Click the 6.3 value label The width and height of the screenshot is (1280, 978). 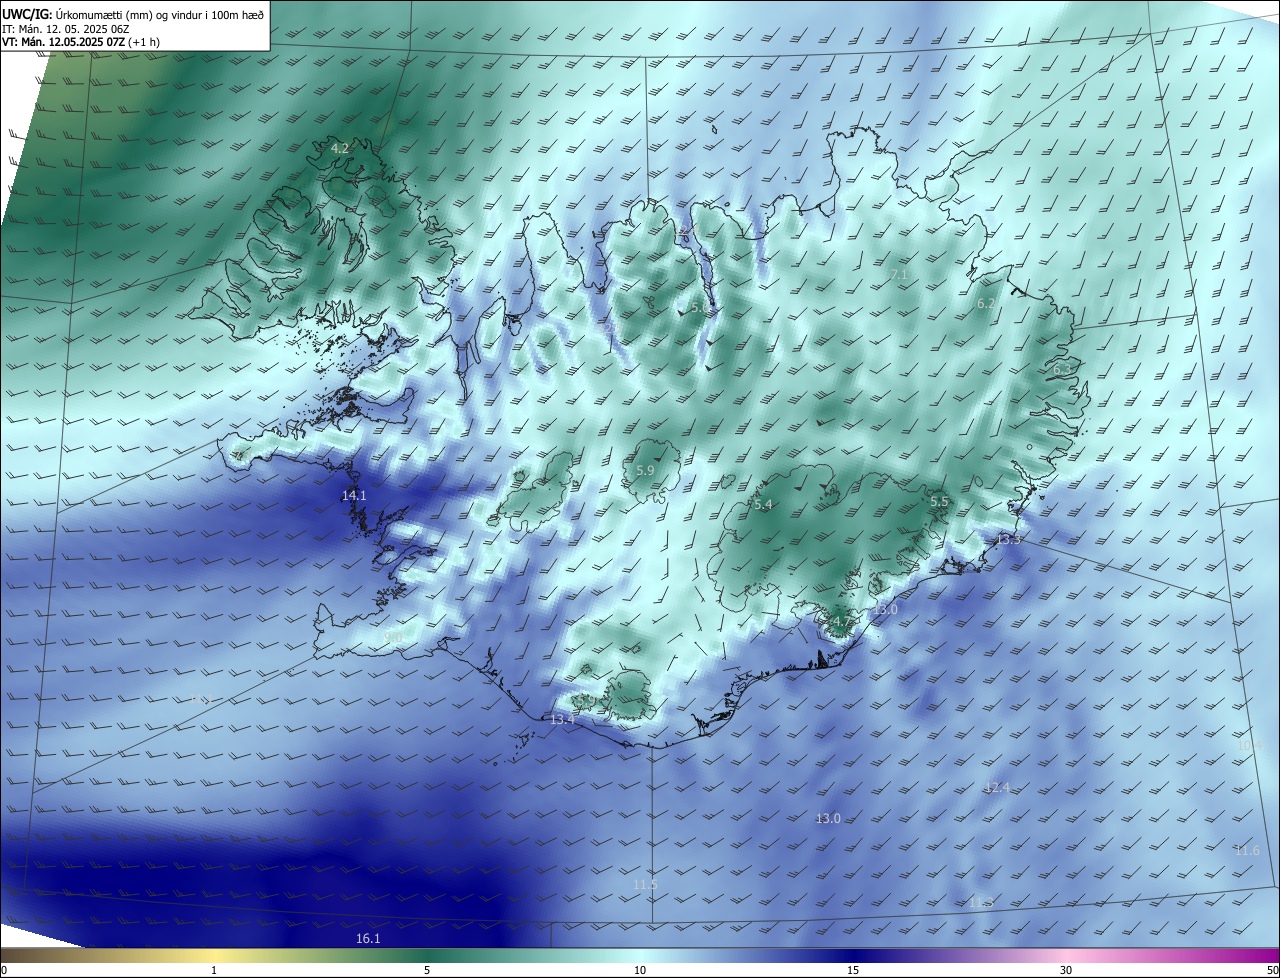pos(1062,370)
